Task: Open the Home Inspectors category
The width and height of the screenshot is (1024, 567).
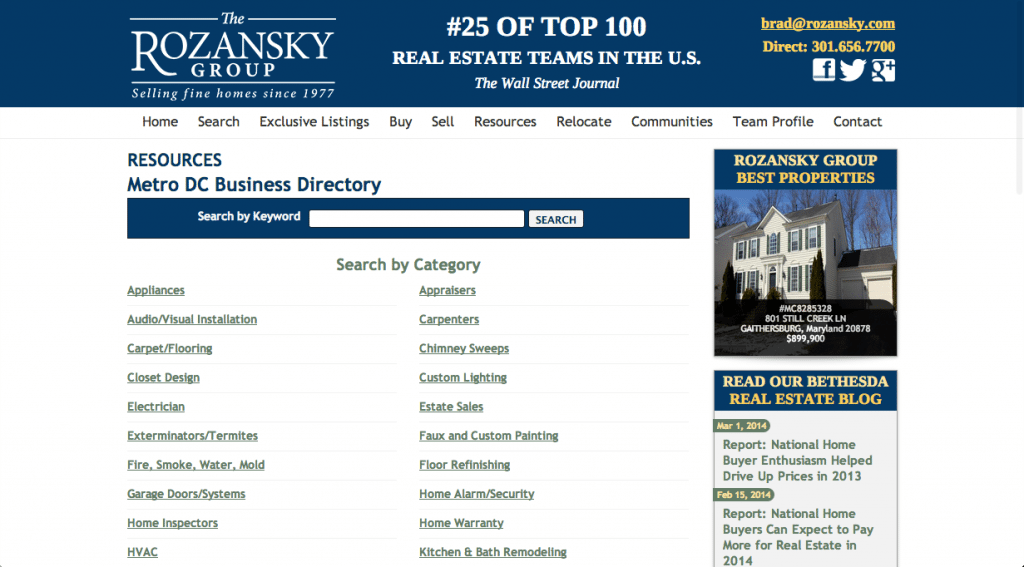Action: pos(172,523)
